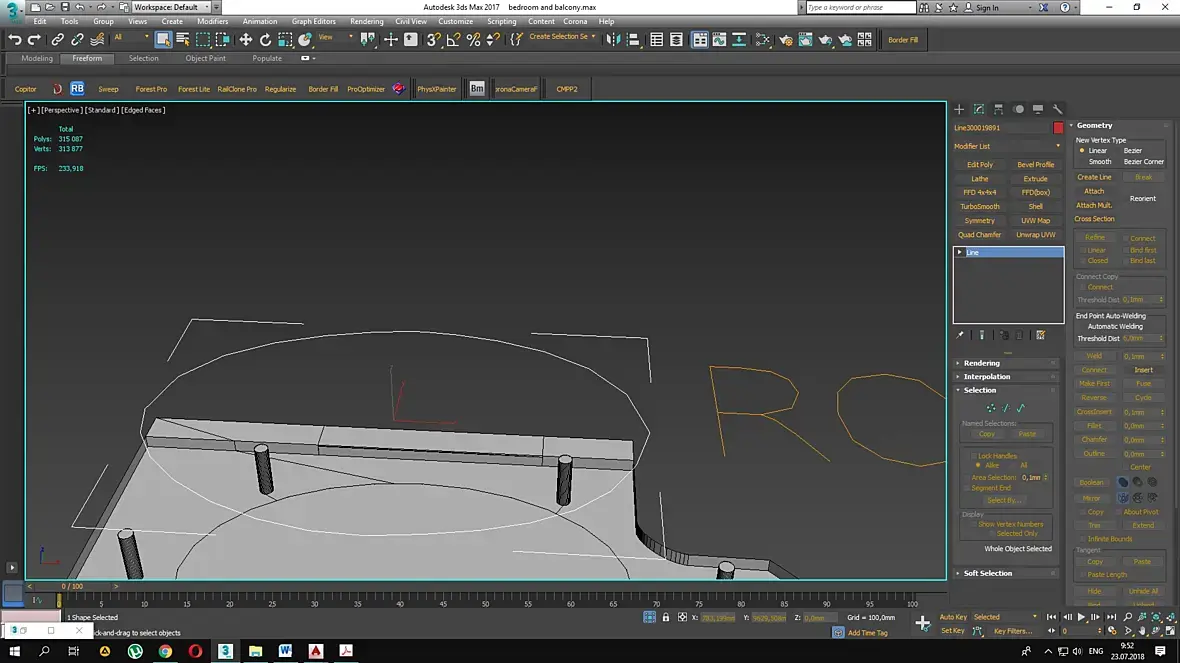
Task: Switch to Vertex sub-object selection icon
Action: [990, 408]
